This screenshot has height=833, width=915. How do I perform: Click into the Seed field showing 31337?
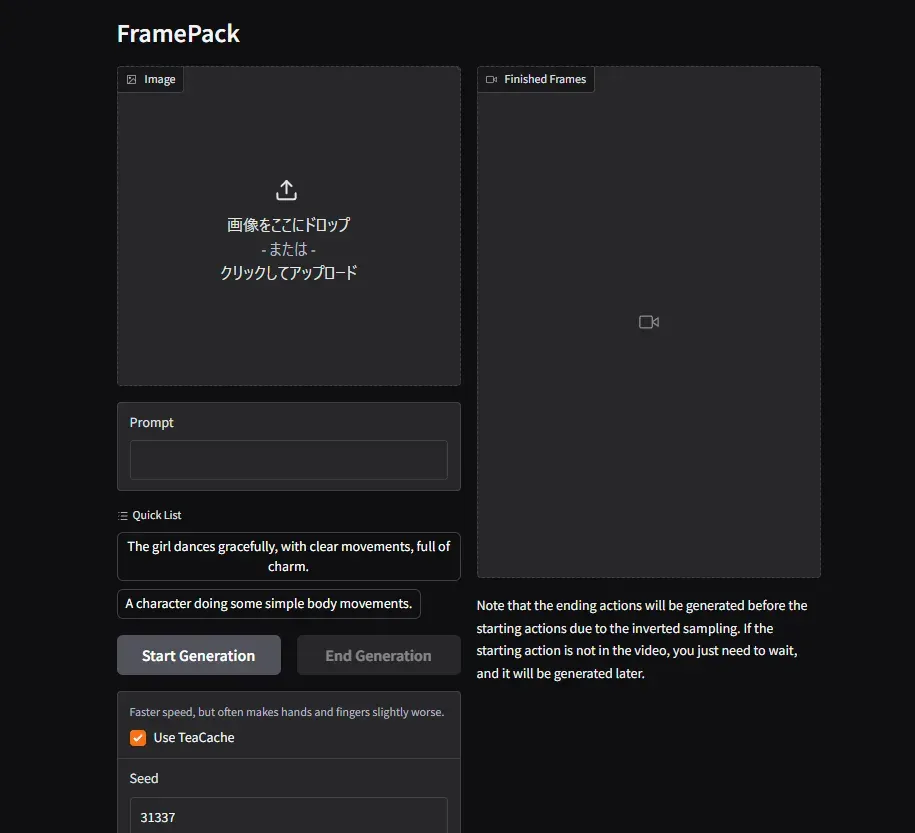[289, 817]
